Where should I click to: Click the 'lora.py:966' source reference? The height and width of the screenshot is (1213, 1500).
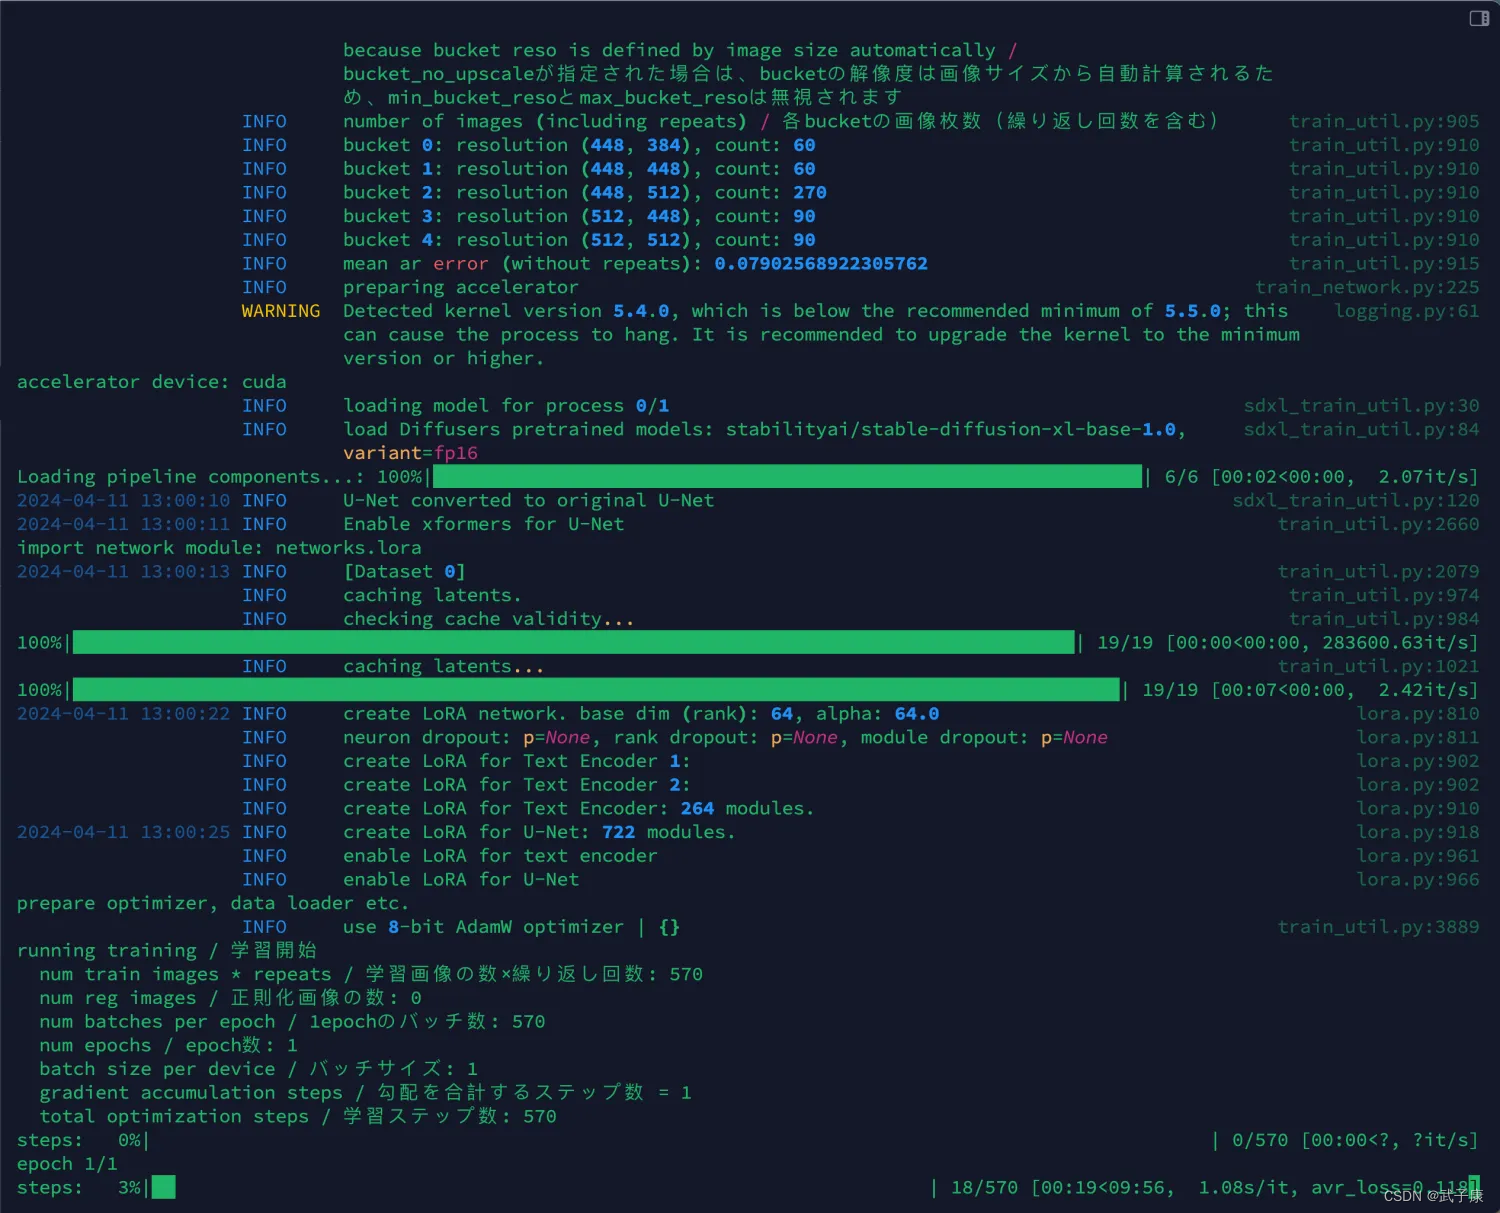tap(1418, 879)
